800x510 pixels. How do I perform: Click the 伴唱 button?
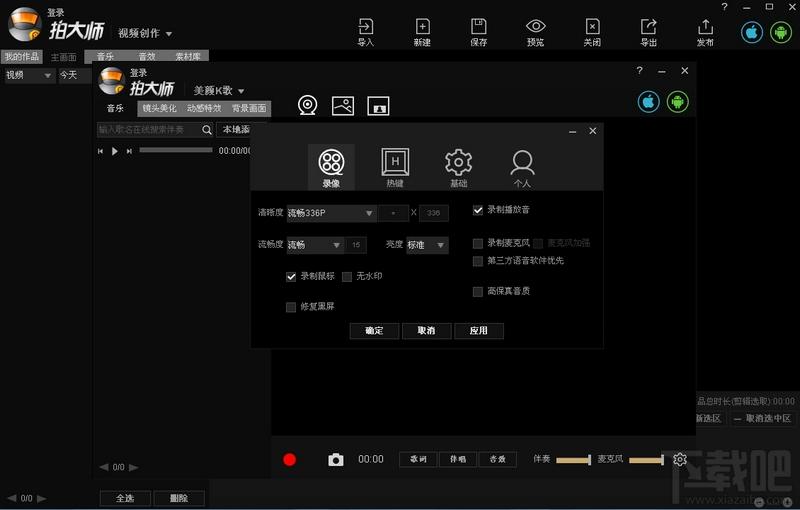tap(458, 460)
